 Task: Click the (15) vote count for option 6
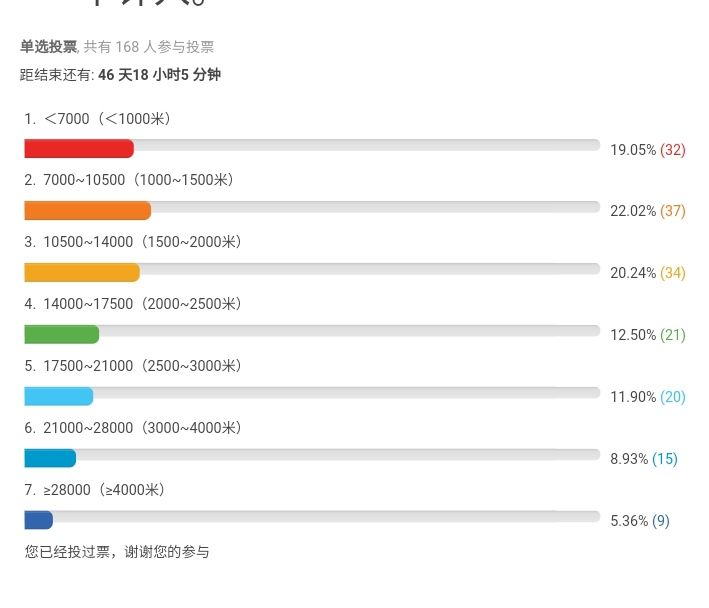(x=665, y=459)
